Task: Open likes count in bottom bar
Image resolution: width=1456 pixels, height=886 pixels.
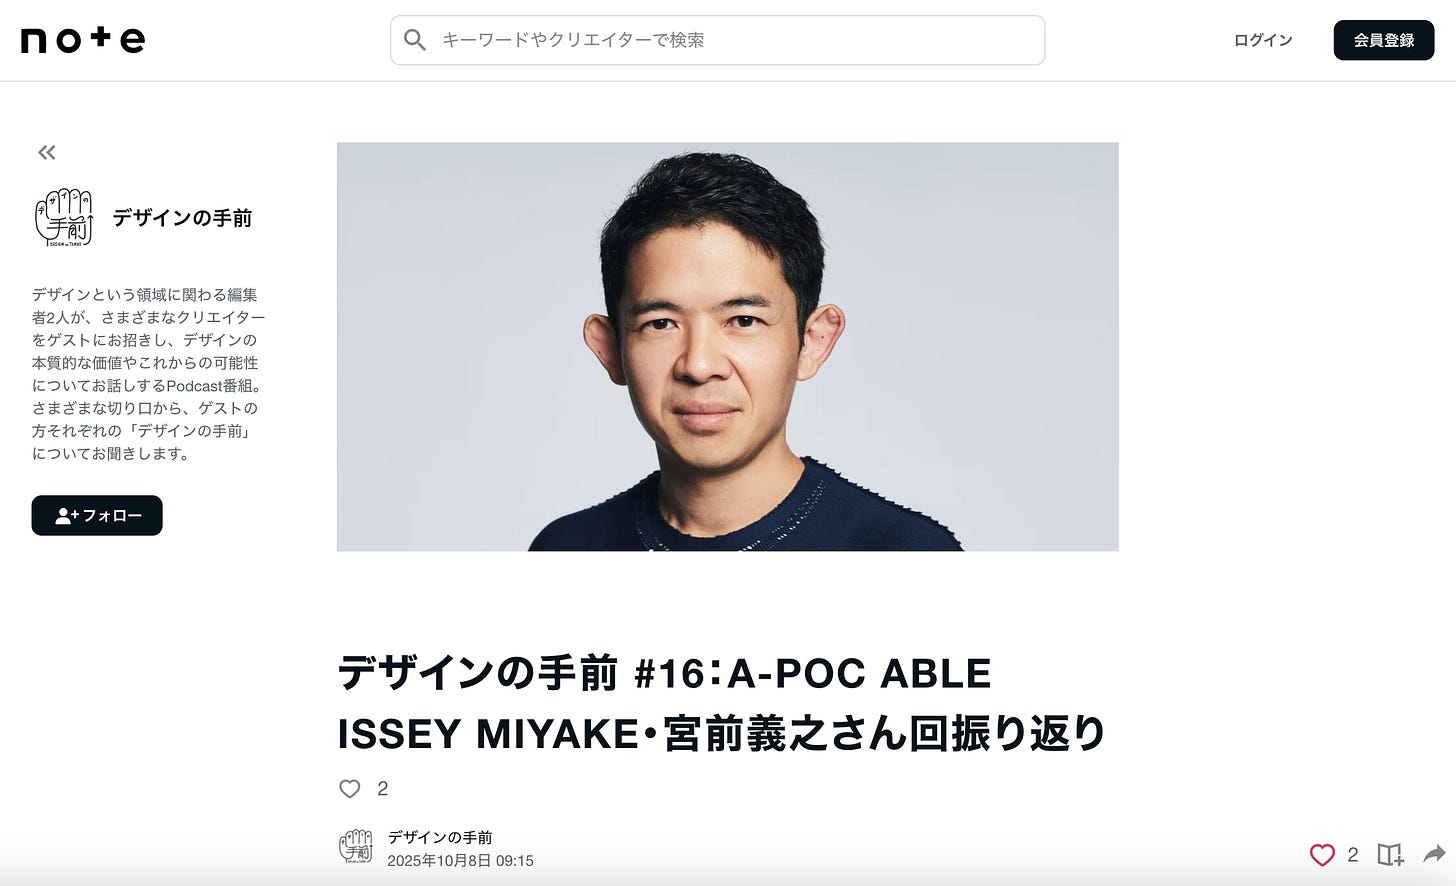Action: tap(1353, 855)
